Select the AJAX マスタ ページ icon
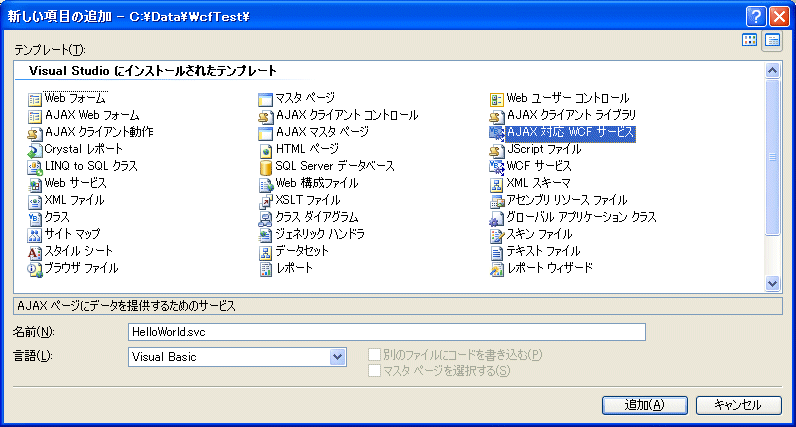This screenshot has height=427, width=796. 266,134
